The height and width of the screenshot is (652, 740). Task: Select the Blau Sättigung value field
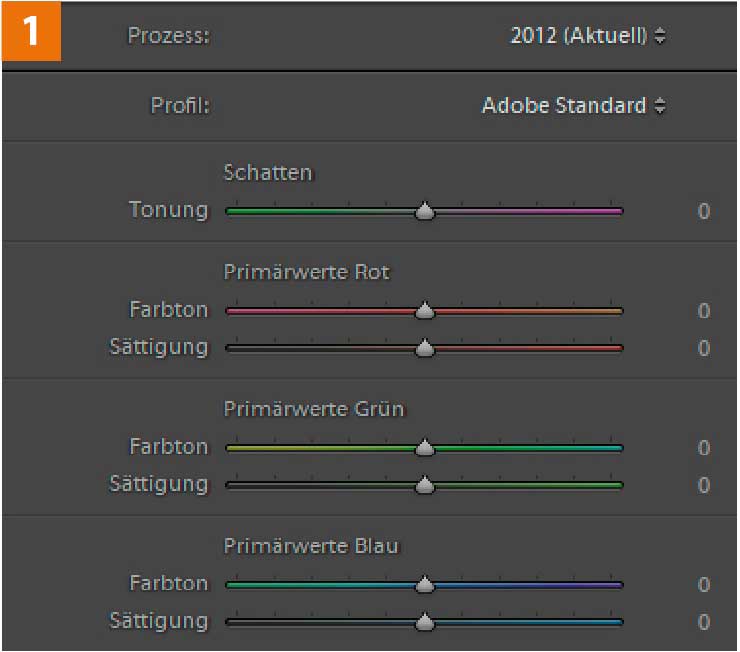[704, 622]
